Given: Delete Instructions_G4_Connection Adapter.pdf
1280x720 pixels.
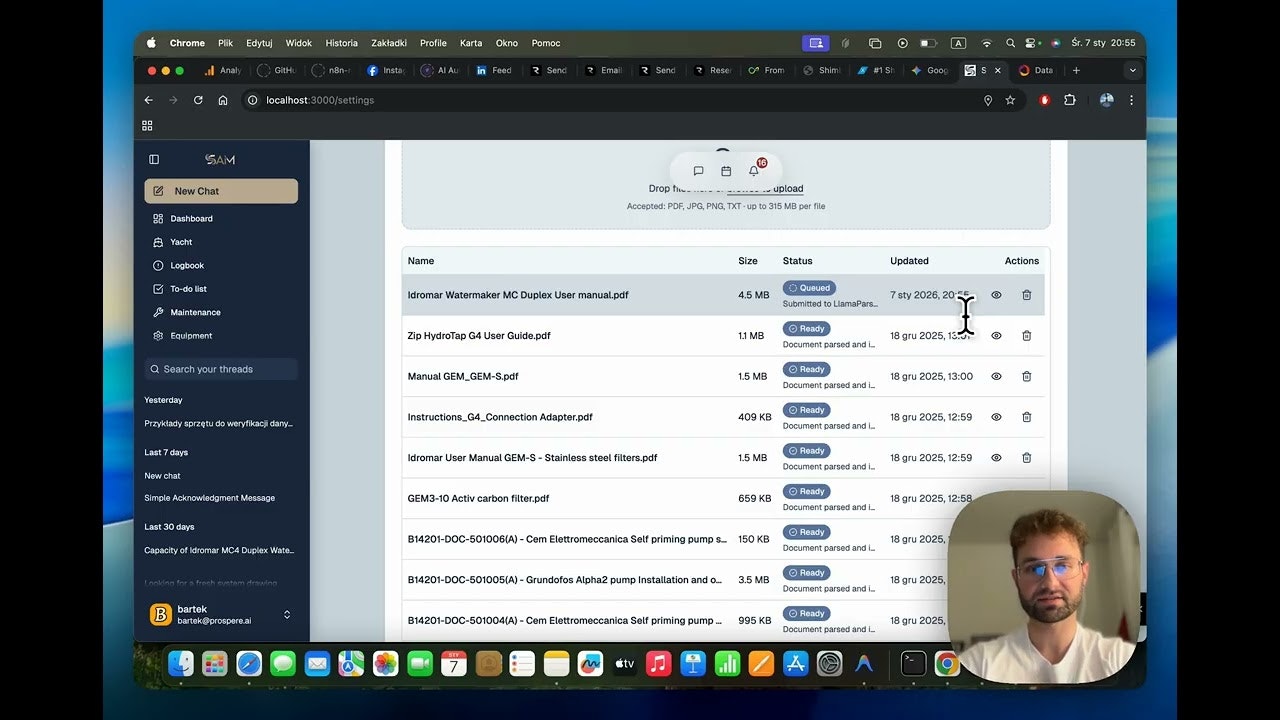Looking at the screenshot, I should coord(1026,417).
